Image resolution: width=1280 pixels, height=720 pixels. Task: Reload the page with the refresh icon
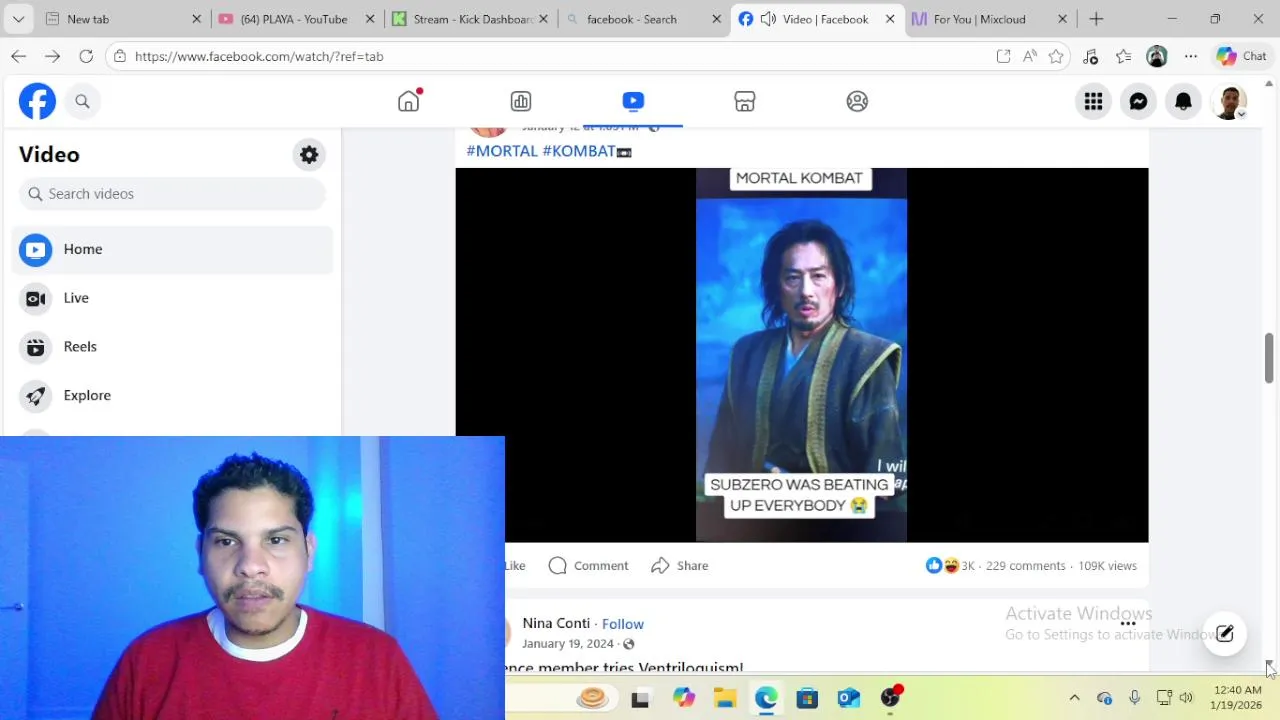point(86,57)
